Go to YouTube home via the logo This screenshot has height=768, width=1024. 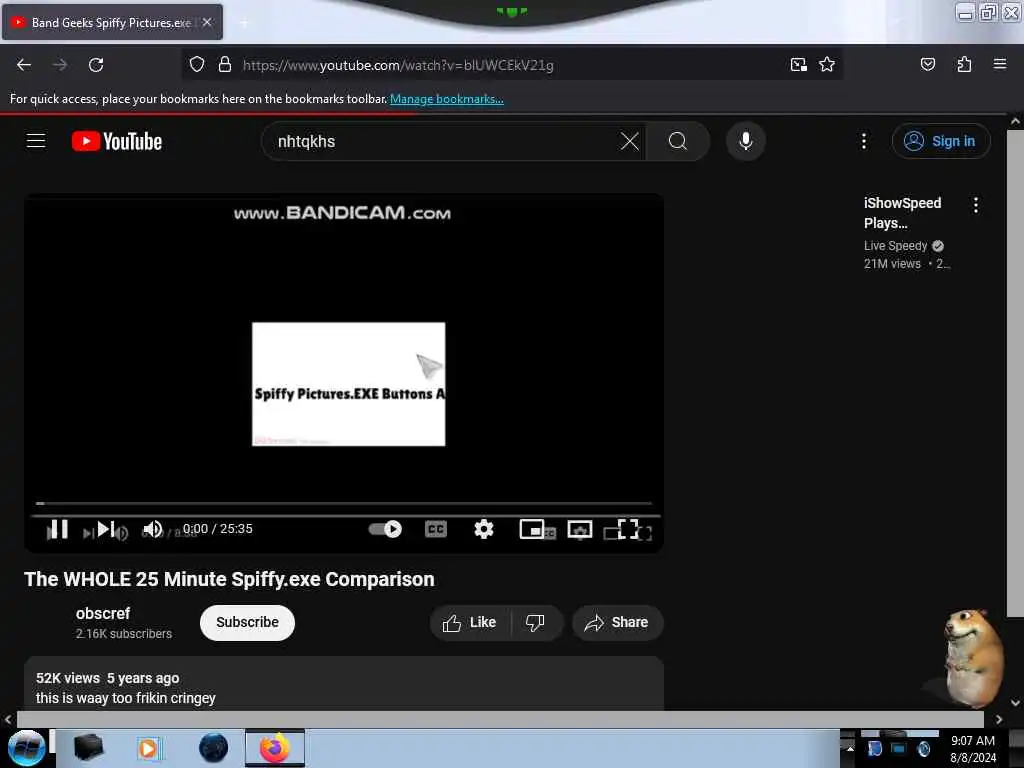(117, 141)
